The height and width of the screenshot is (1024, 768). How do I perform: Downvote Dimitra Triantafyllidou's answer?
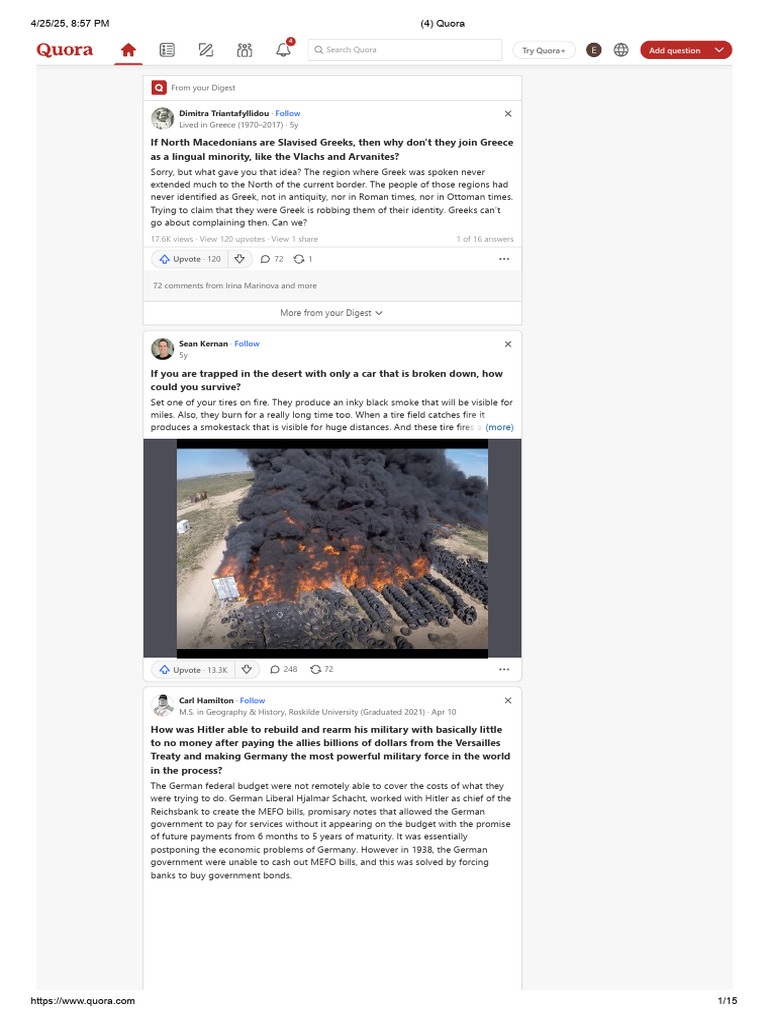(240, 259)
